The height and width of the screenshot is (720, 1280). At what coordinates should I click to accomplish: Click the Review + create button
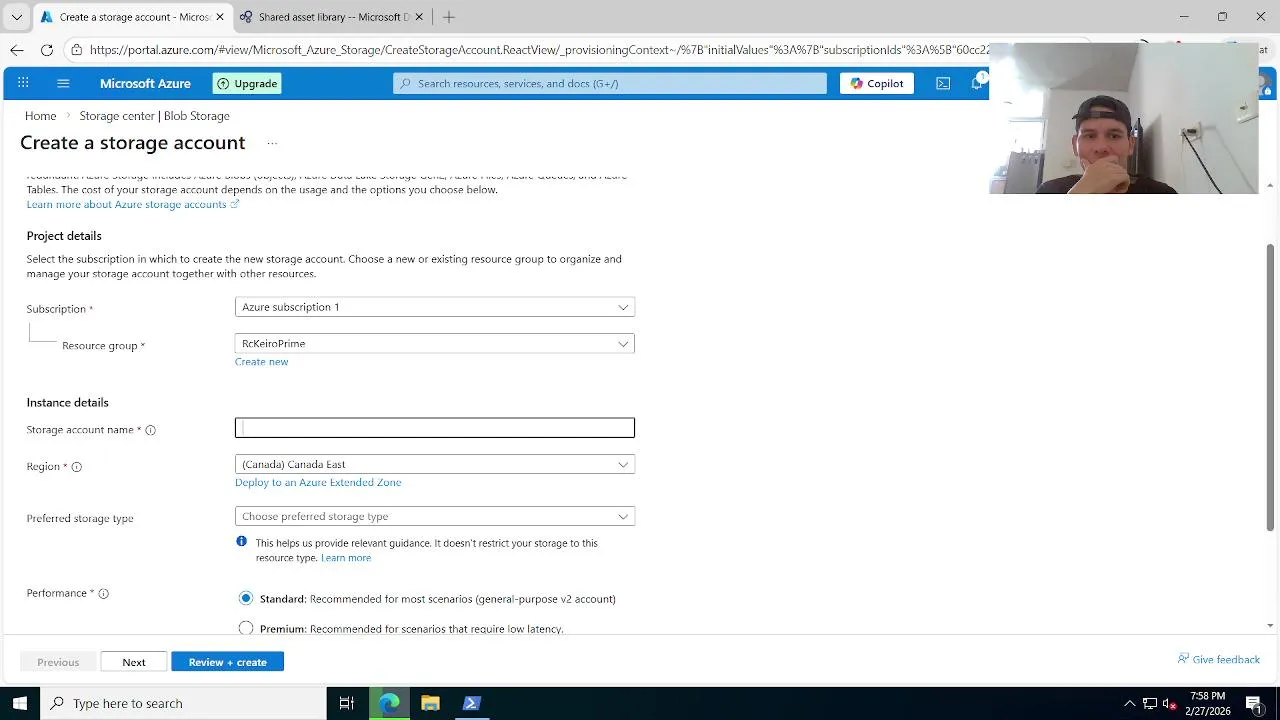228,662
